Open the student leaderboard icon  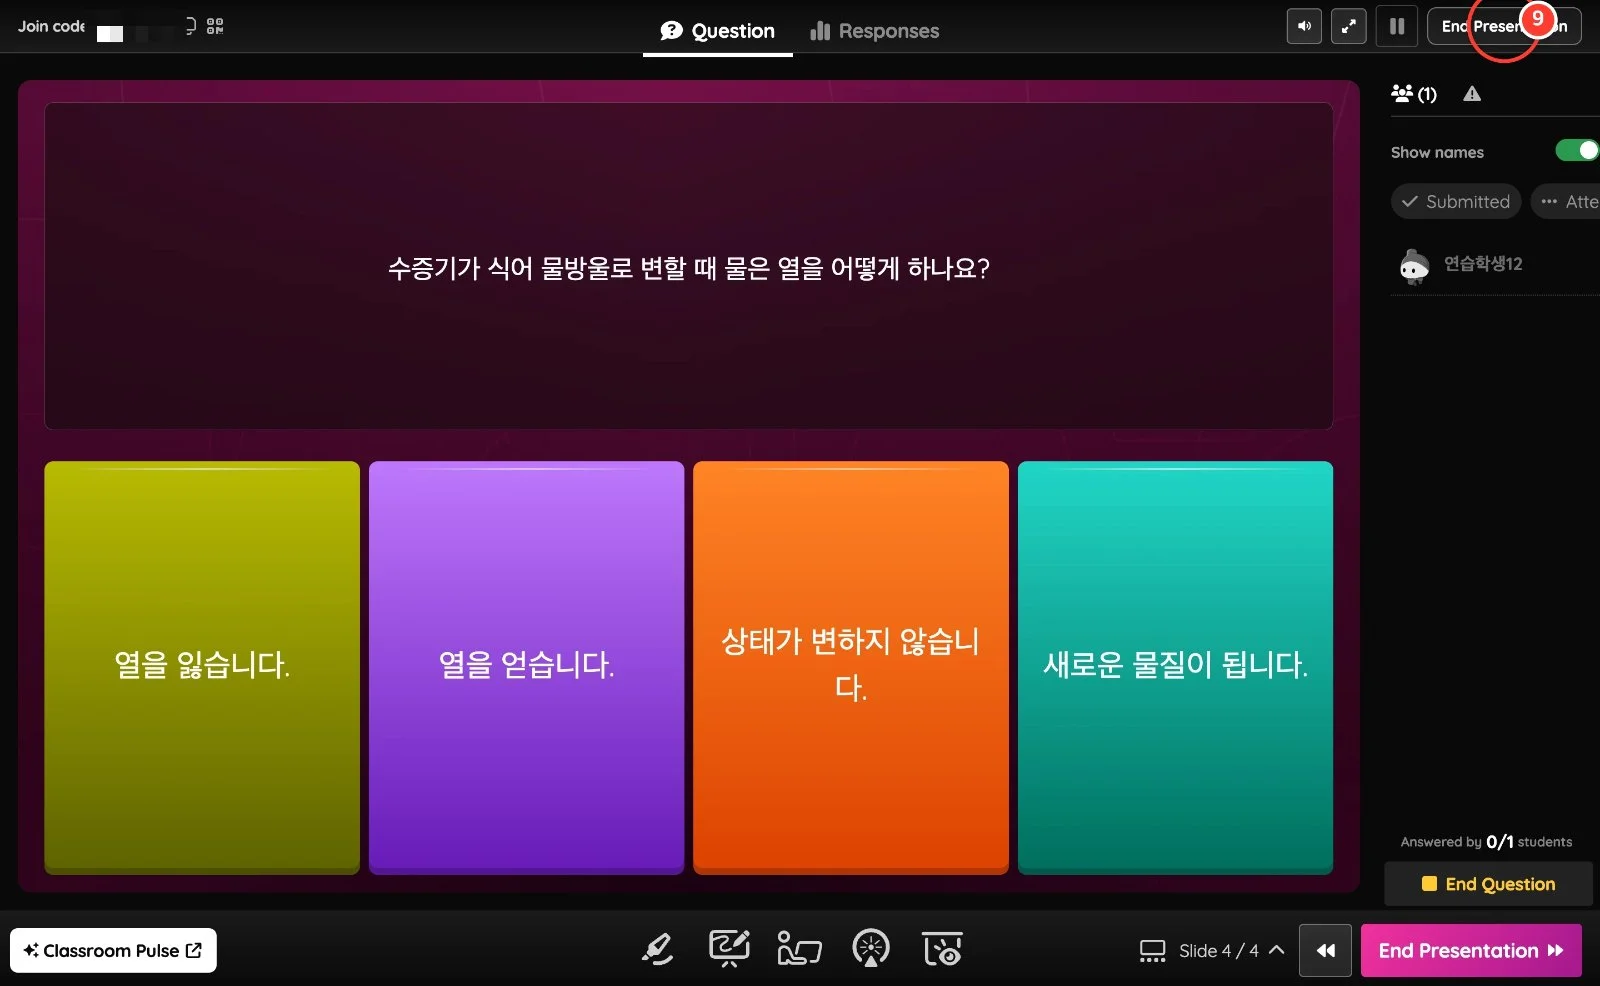click(799, 948)
